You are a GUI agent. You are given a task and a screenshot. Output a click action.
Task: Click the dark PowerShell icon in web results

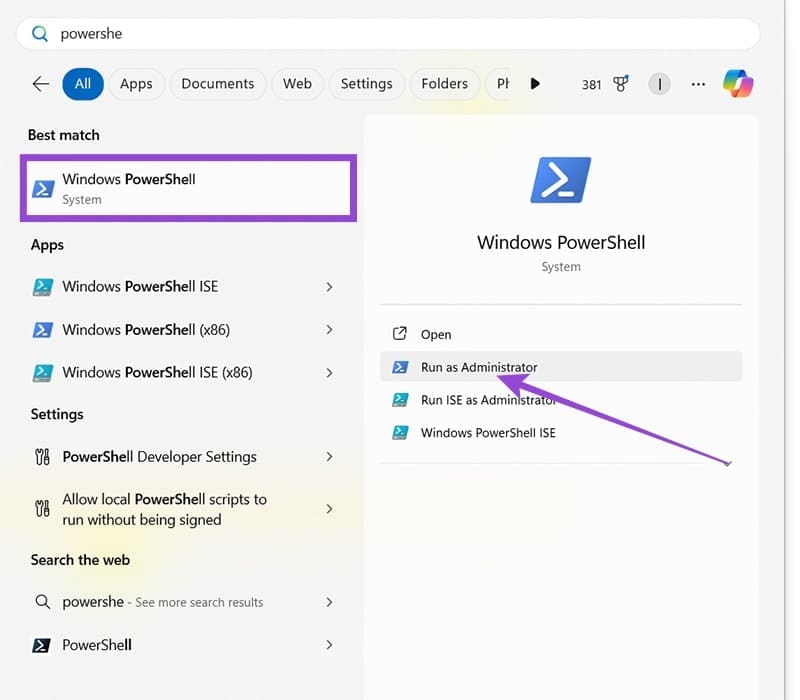coord(41,645)
